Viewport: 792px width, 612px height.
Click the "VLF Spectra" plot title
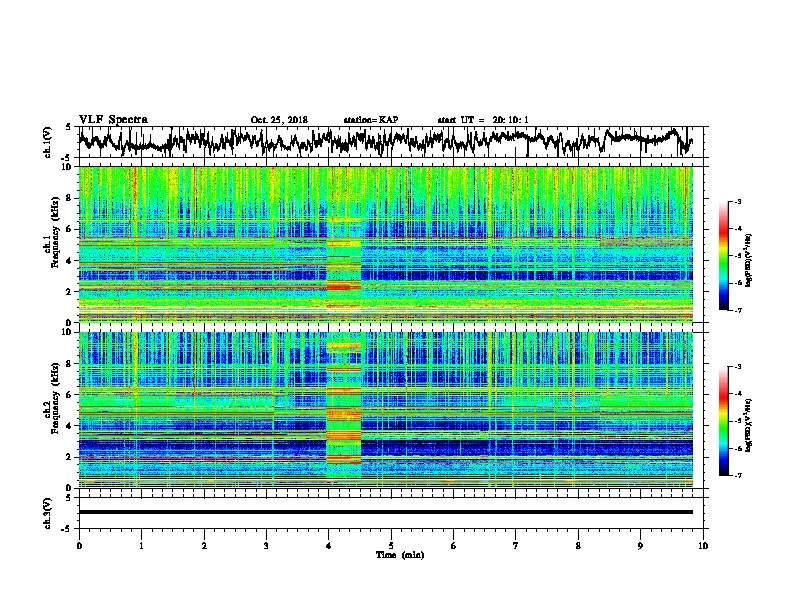click(113, 119)
